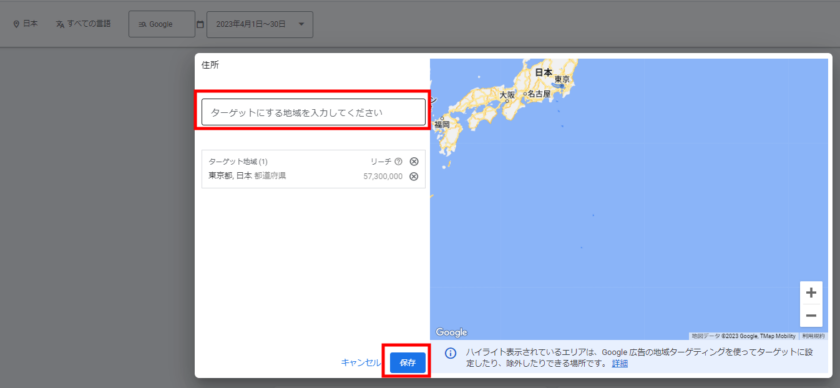This screenshot has width=840, height=388.
Task: Zoom in on the map
Action: 811,293
